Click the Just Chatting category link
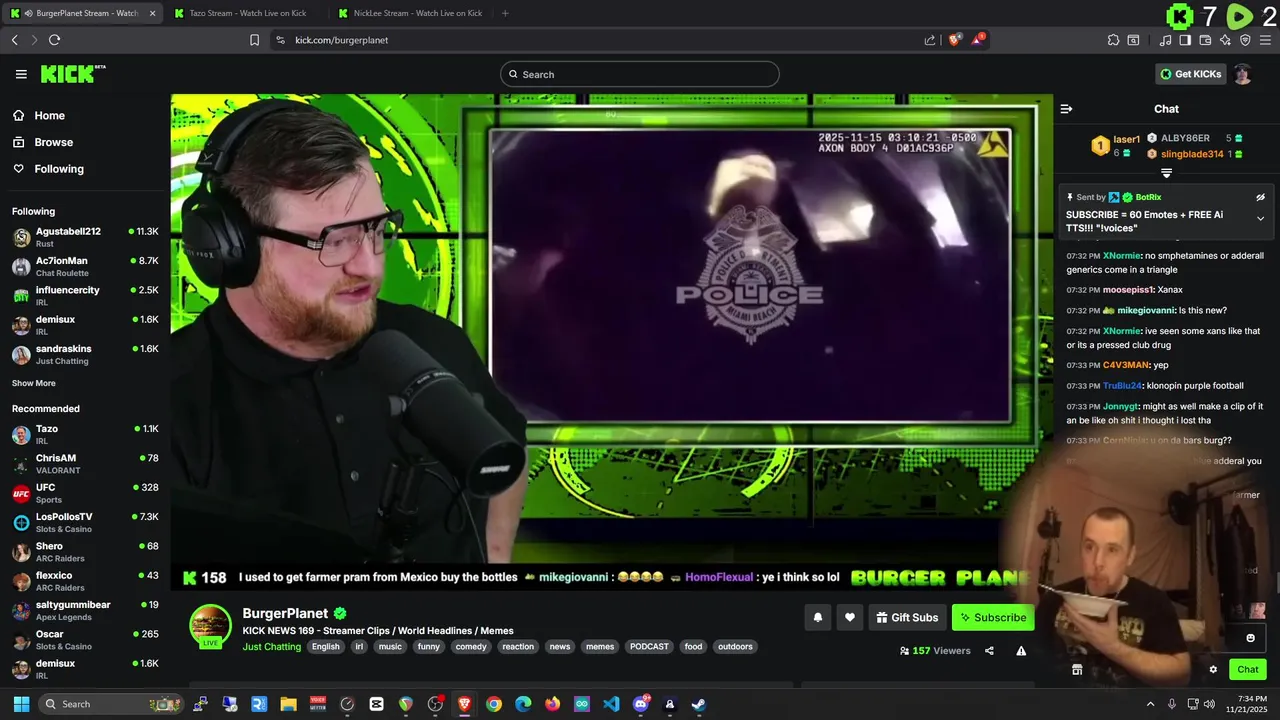The image size is (1280, 720). point(272,647)
